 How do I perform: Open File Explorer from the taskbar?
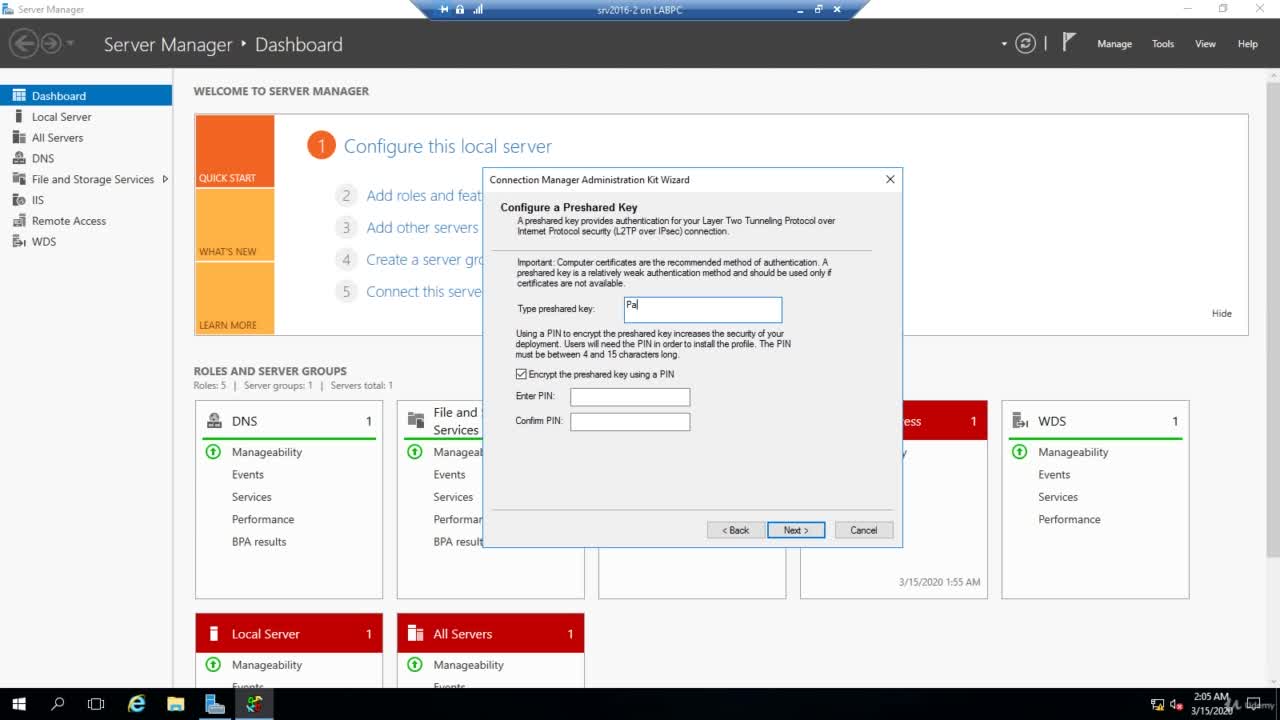point(176,704)
